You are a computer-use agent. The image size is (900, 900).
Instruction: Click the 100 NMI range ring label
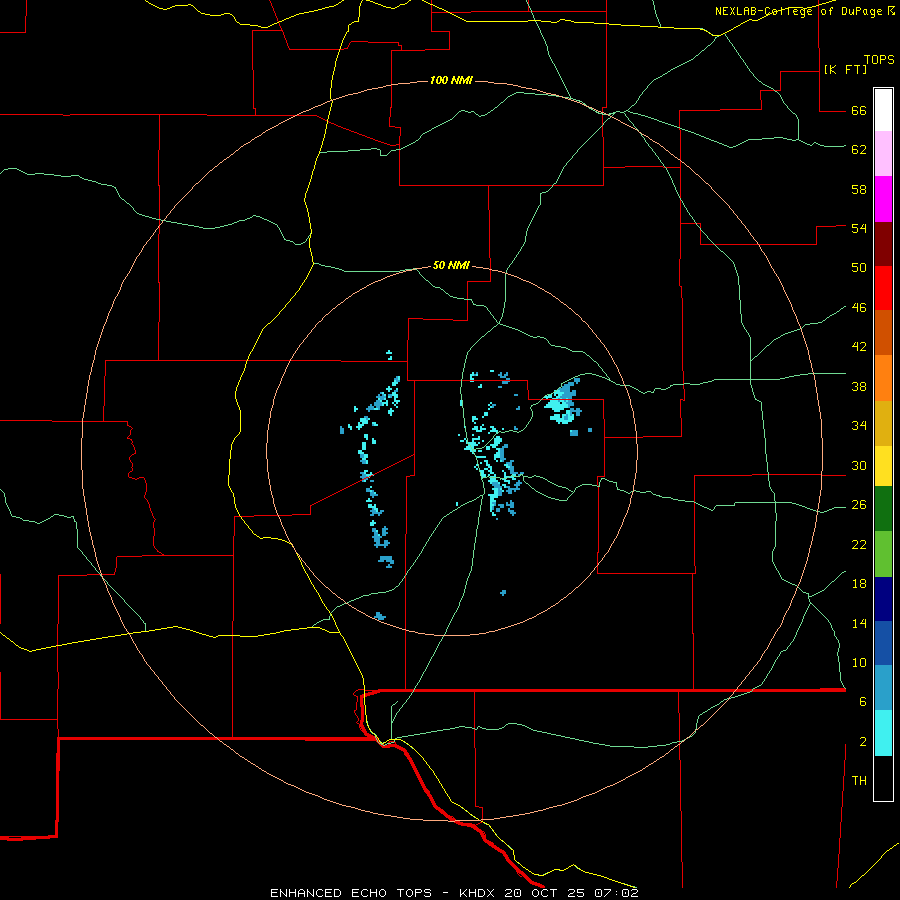coord(451,80)
